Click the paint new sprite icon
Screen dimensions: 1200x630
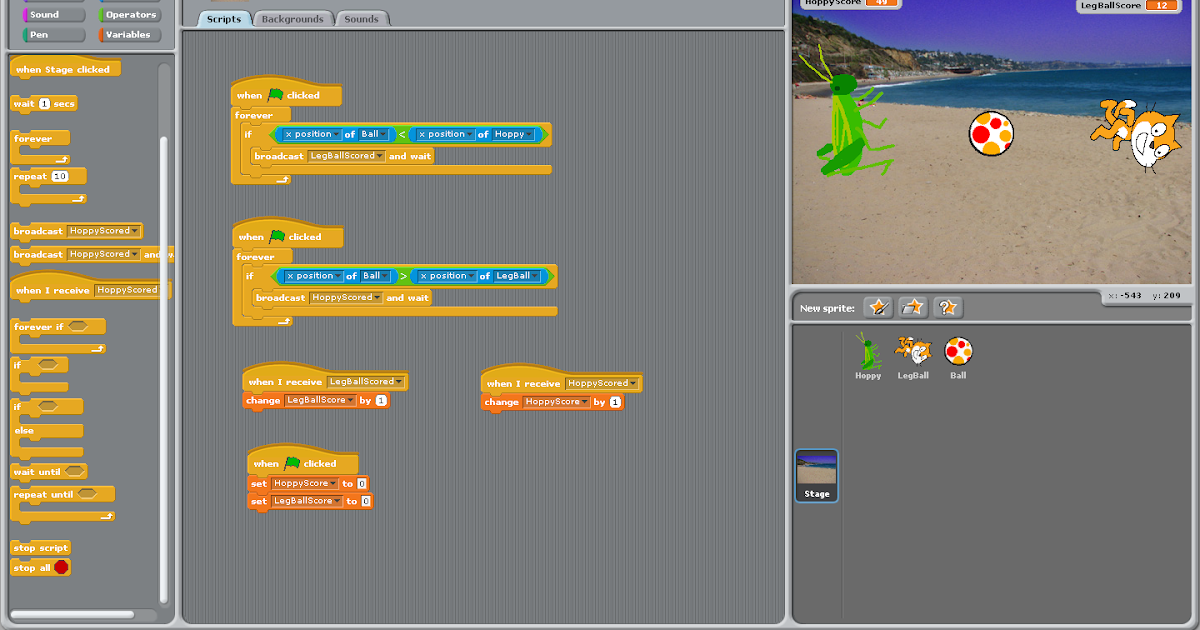coord(878,307)
